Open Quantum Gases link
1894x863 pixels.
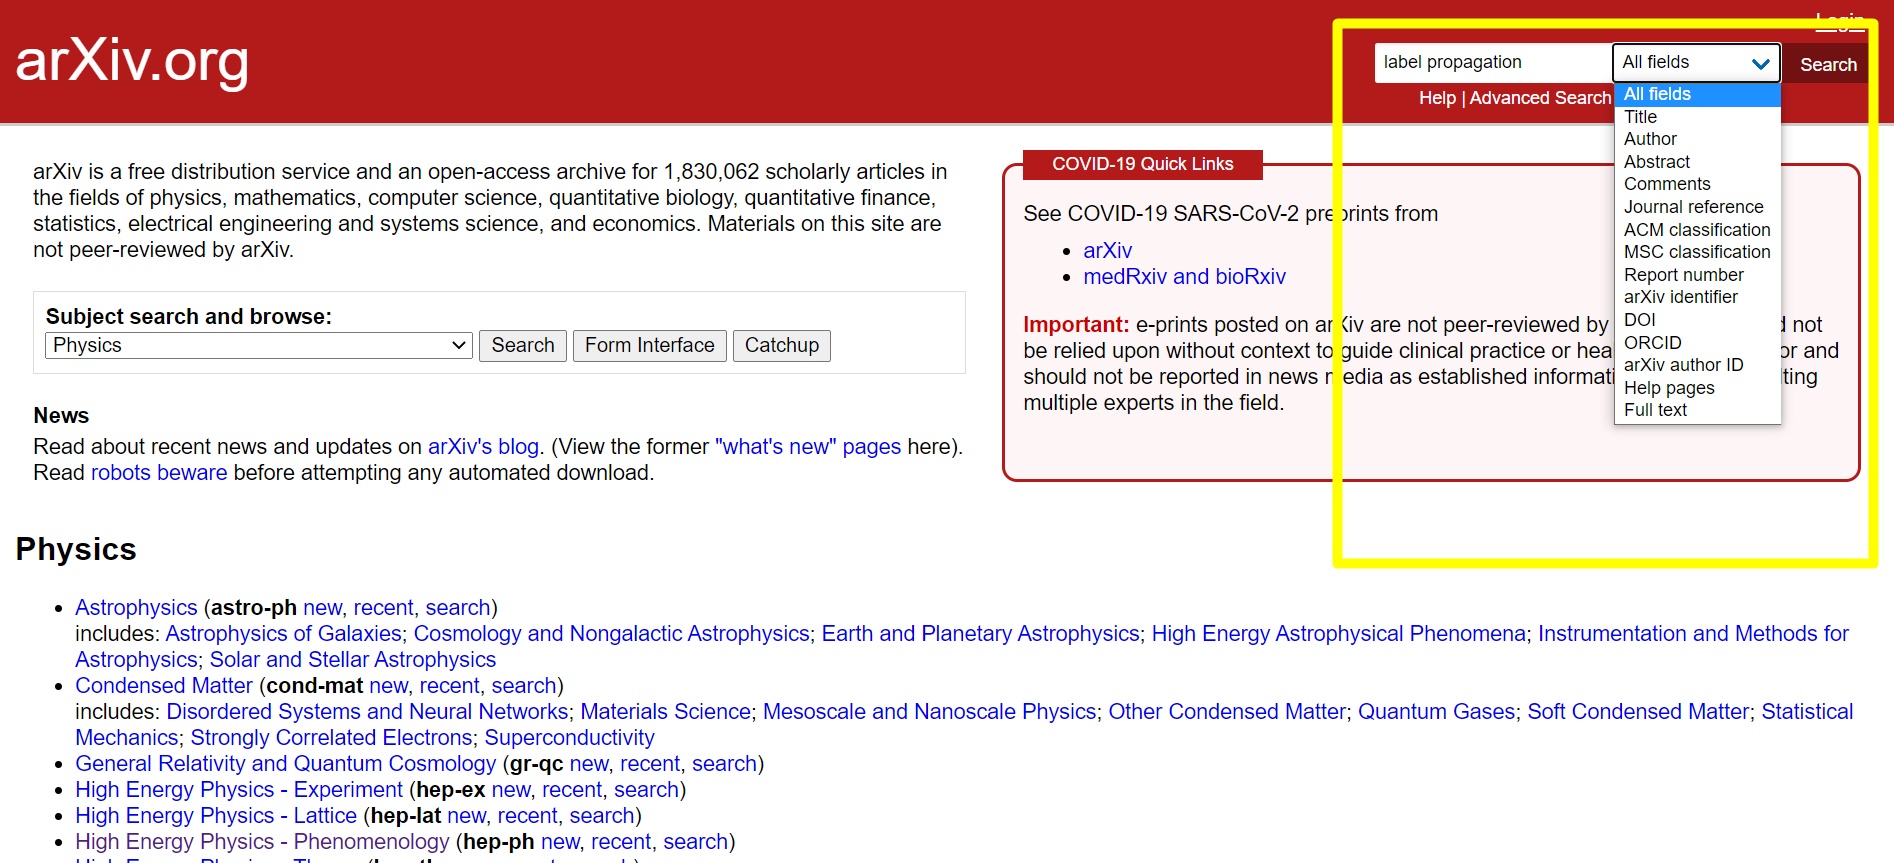(1437, 712)
